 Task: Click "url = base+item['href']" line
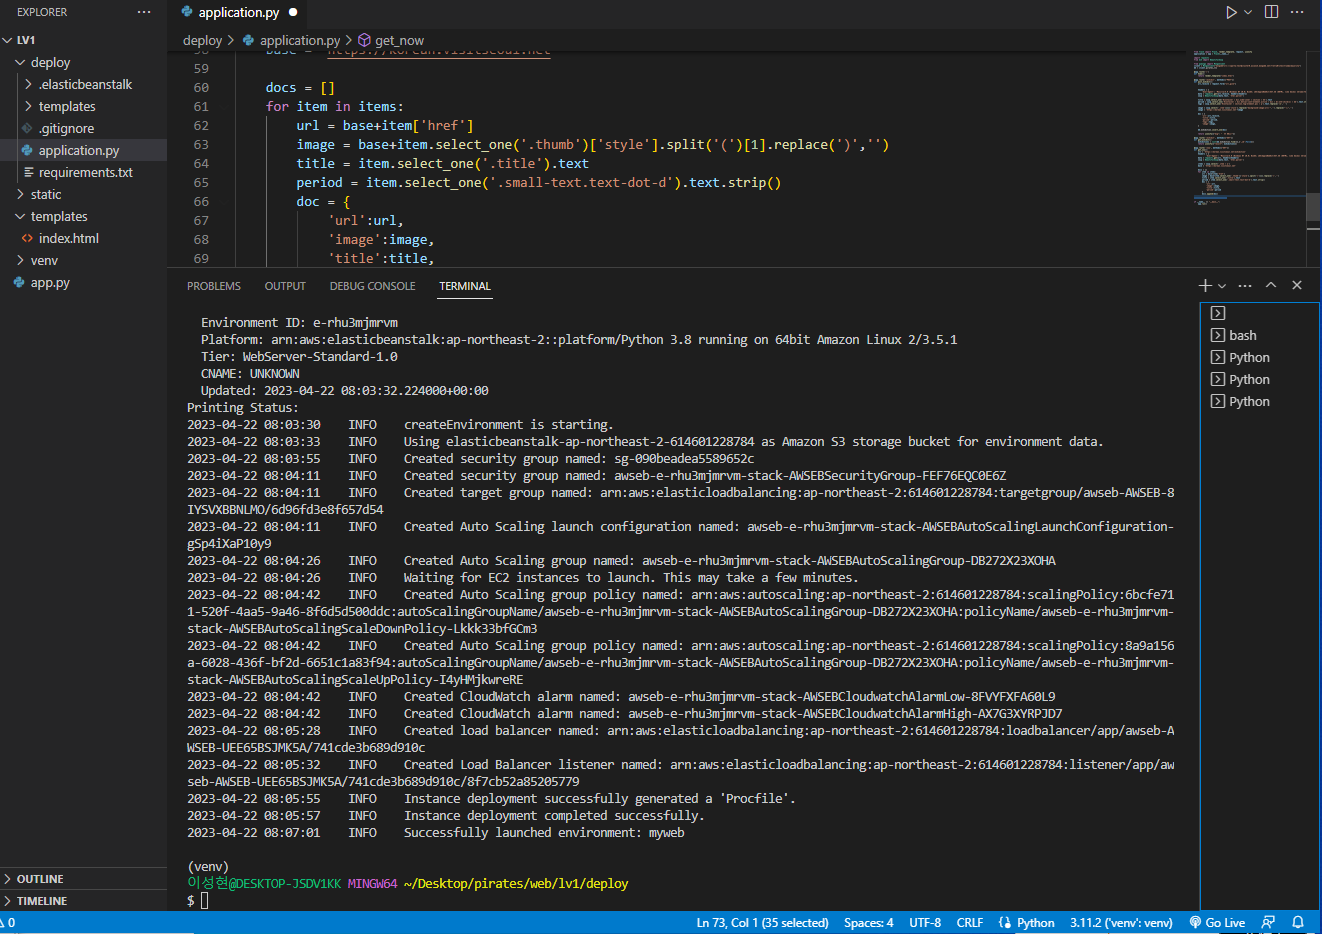click(x=385, y=125)
